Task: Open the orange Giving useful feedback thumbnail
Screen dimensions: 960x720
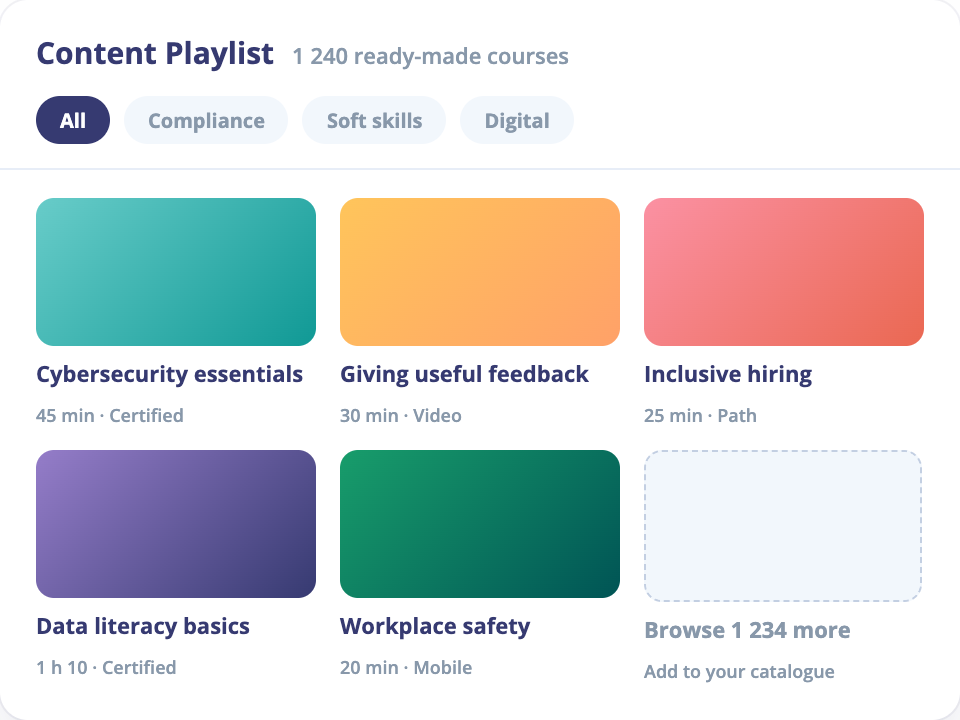Action: [480, 272]
